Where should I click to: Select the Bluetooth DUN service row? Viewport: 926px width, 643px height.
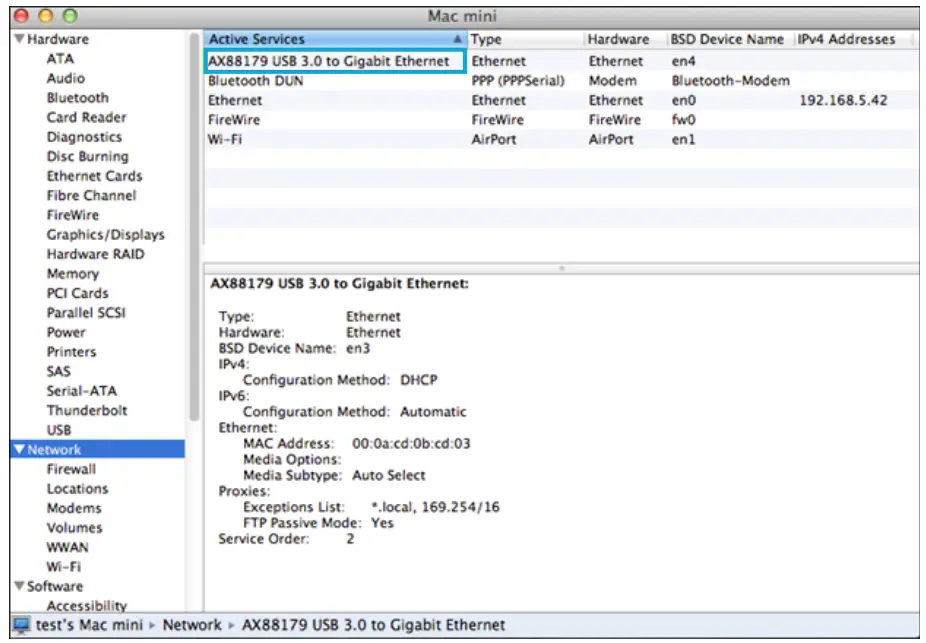[x=561, y=80]
